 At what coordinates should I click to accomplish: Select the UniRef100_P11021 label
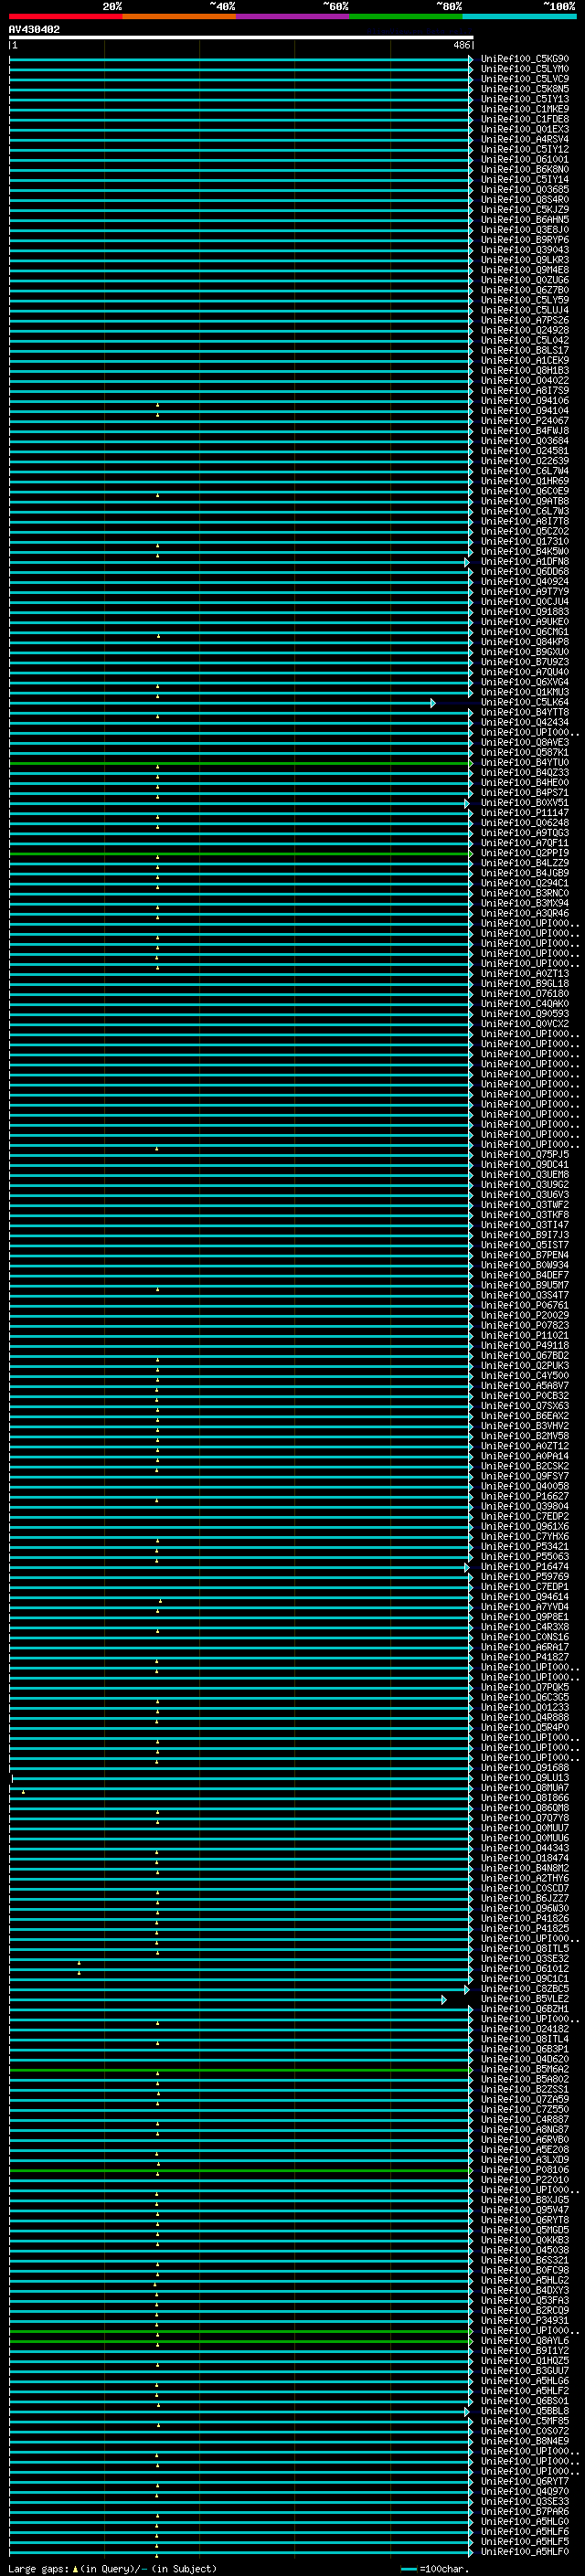point(525,1336)
